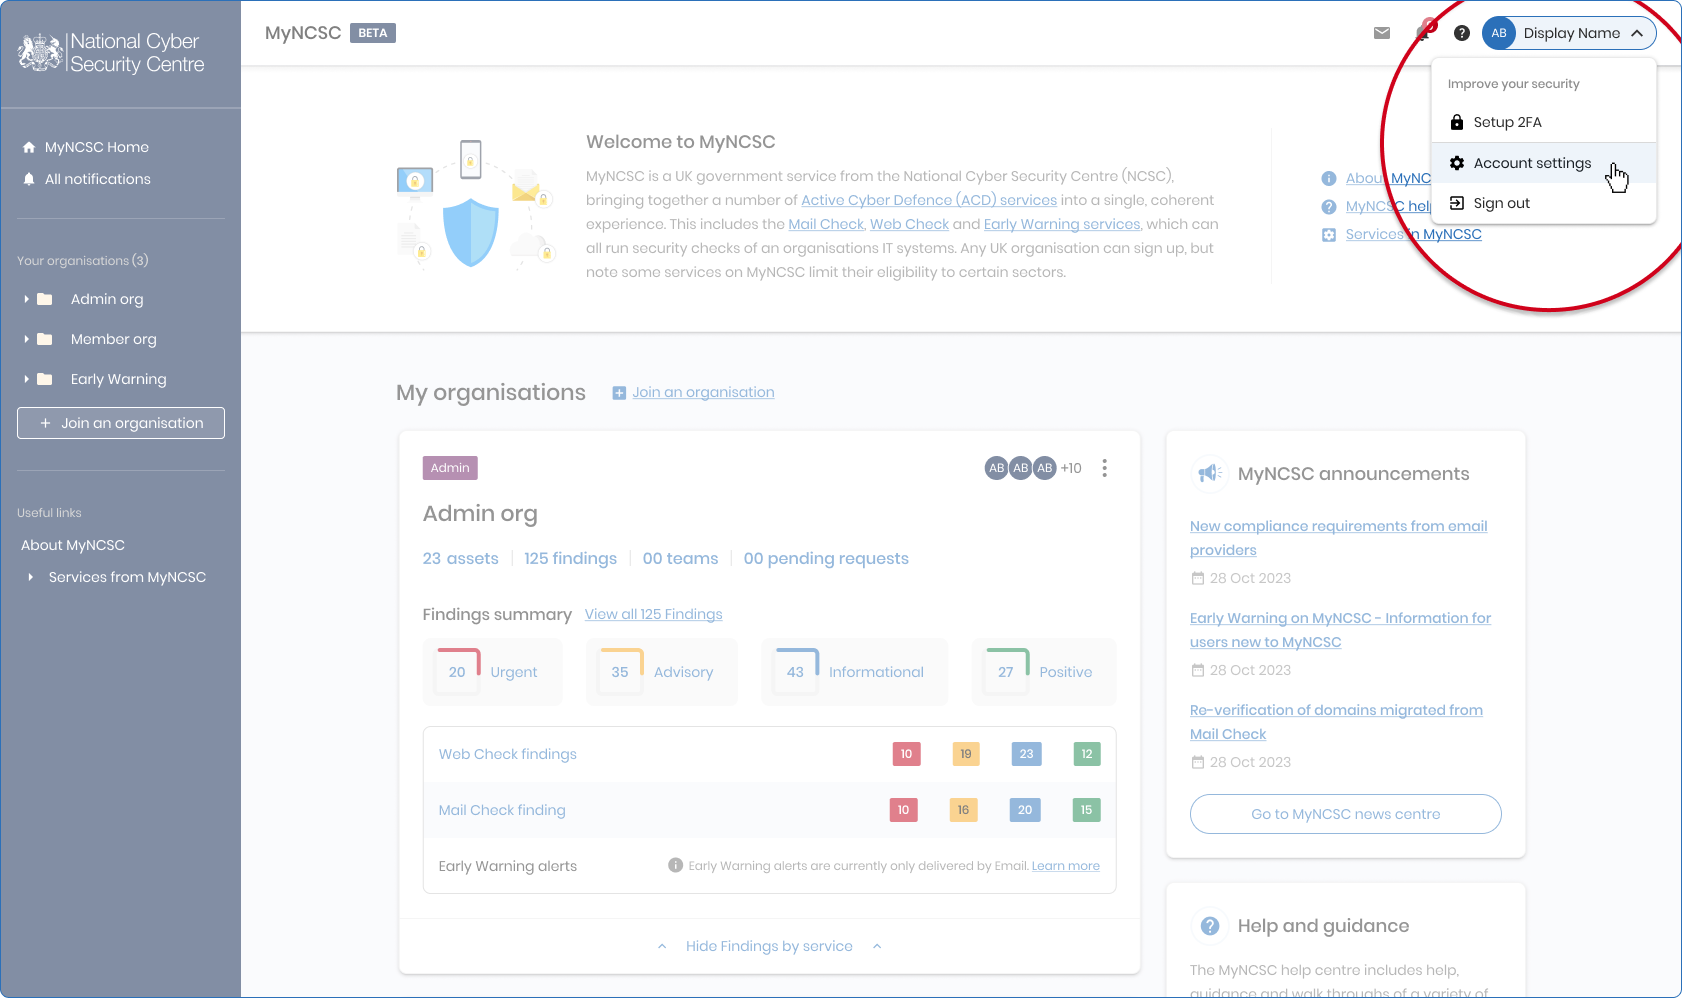Click the 35 Advisory findings tile

click(661, 672)
